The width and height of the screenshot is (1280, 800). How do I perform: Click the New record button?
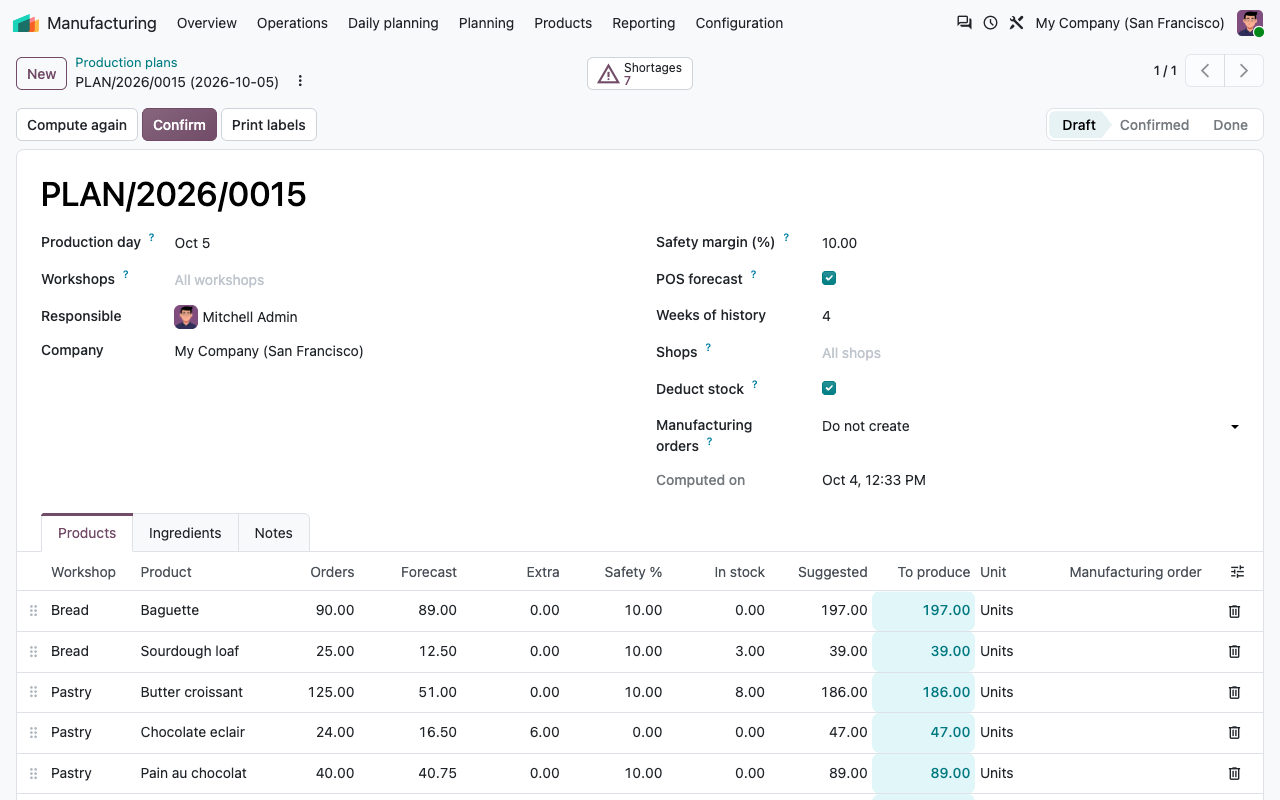tap(42, 73)
